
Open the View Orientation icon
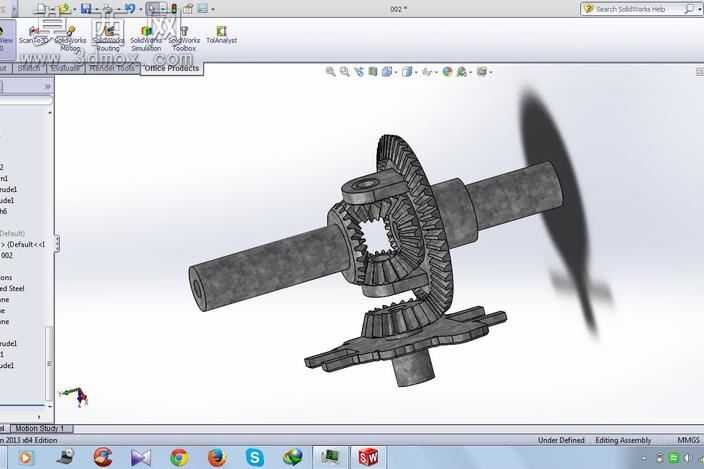pos(387,72)
